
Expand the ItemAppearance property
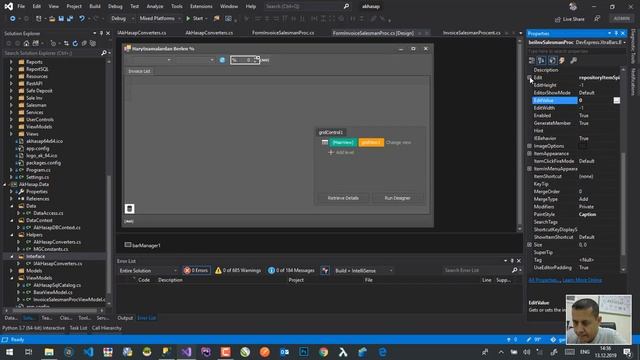(529, 154)
